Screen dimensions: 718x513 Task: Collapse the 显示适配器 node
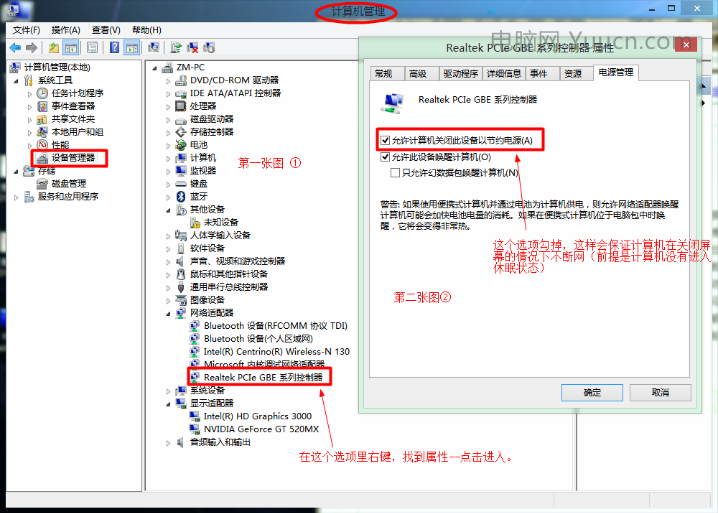[x=168, y=404]
